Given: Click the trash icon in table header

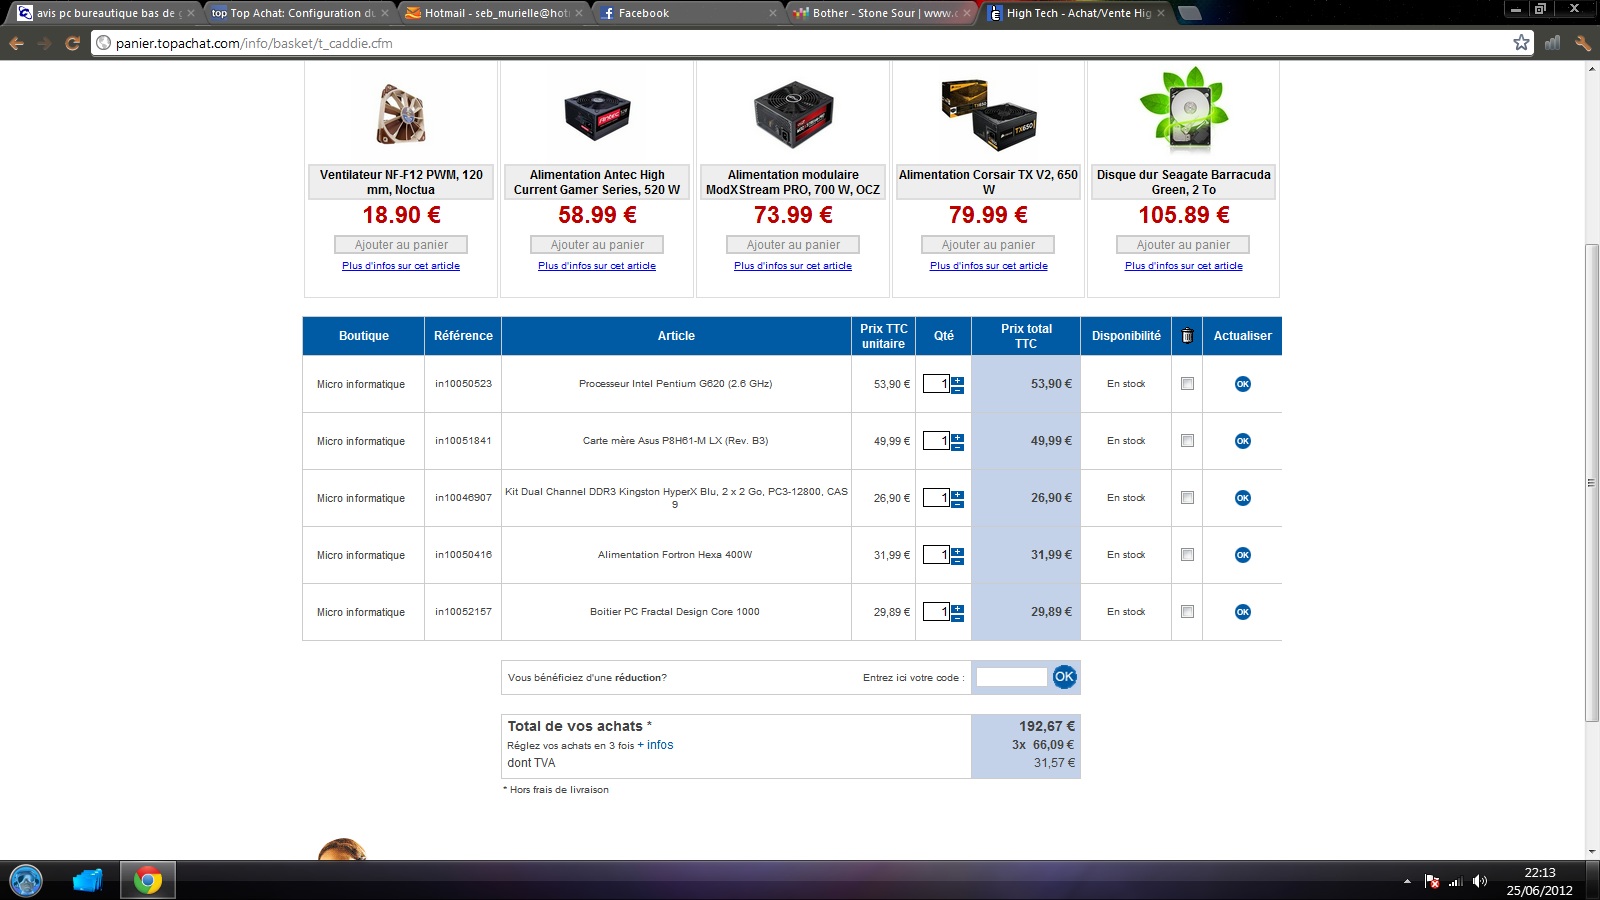Looking at the screenshot, I should click(x=1187, y=336).
